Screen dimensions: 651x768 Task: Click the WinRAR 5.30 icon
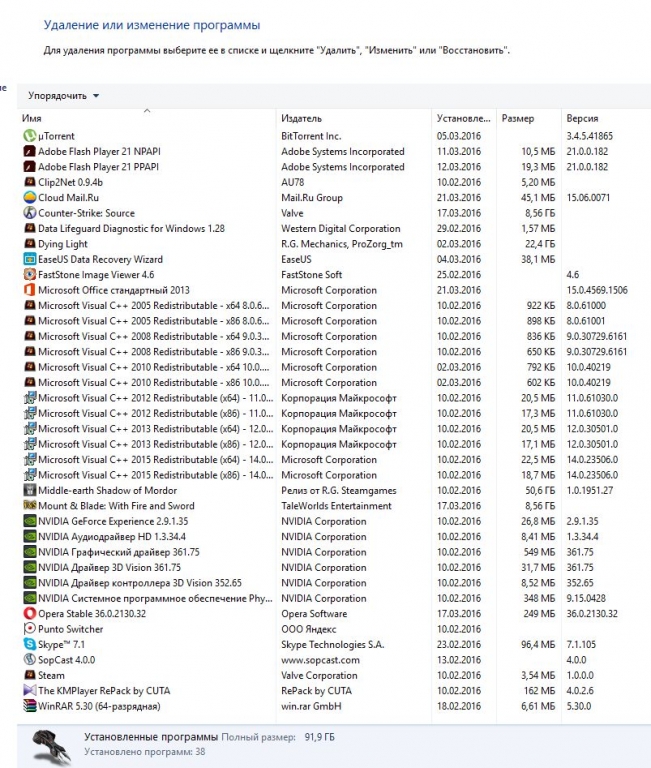(x=29, y=706)
